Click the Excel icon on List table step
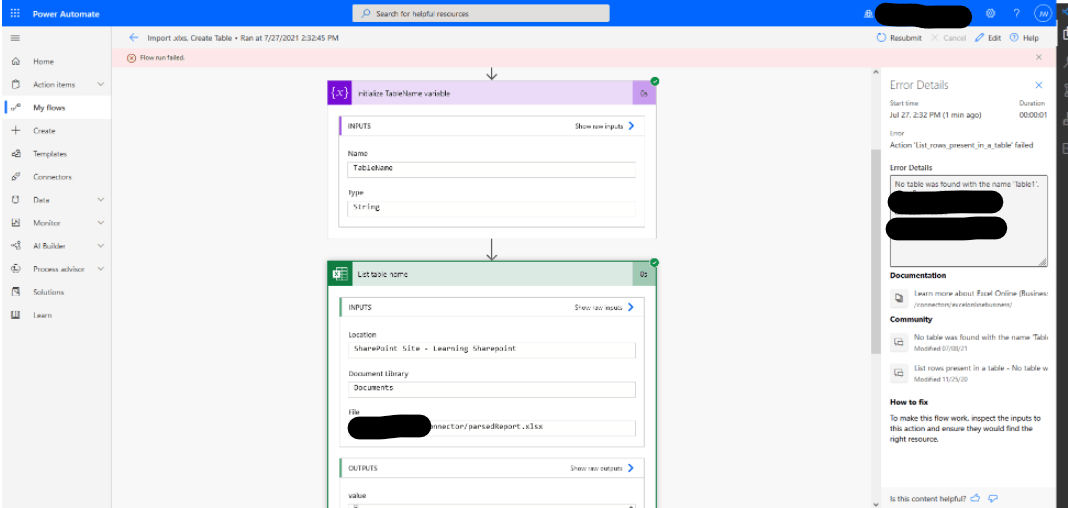This screenshot has height=508, width=1068. (x=340, y=274)
